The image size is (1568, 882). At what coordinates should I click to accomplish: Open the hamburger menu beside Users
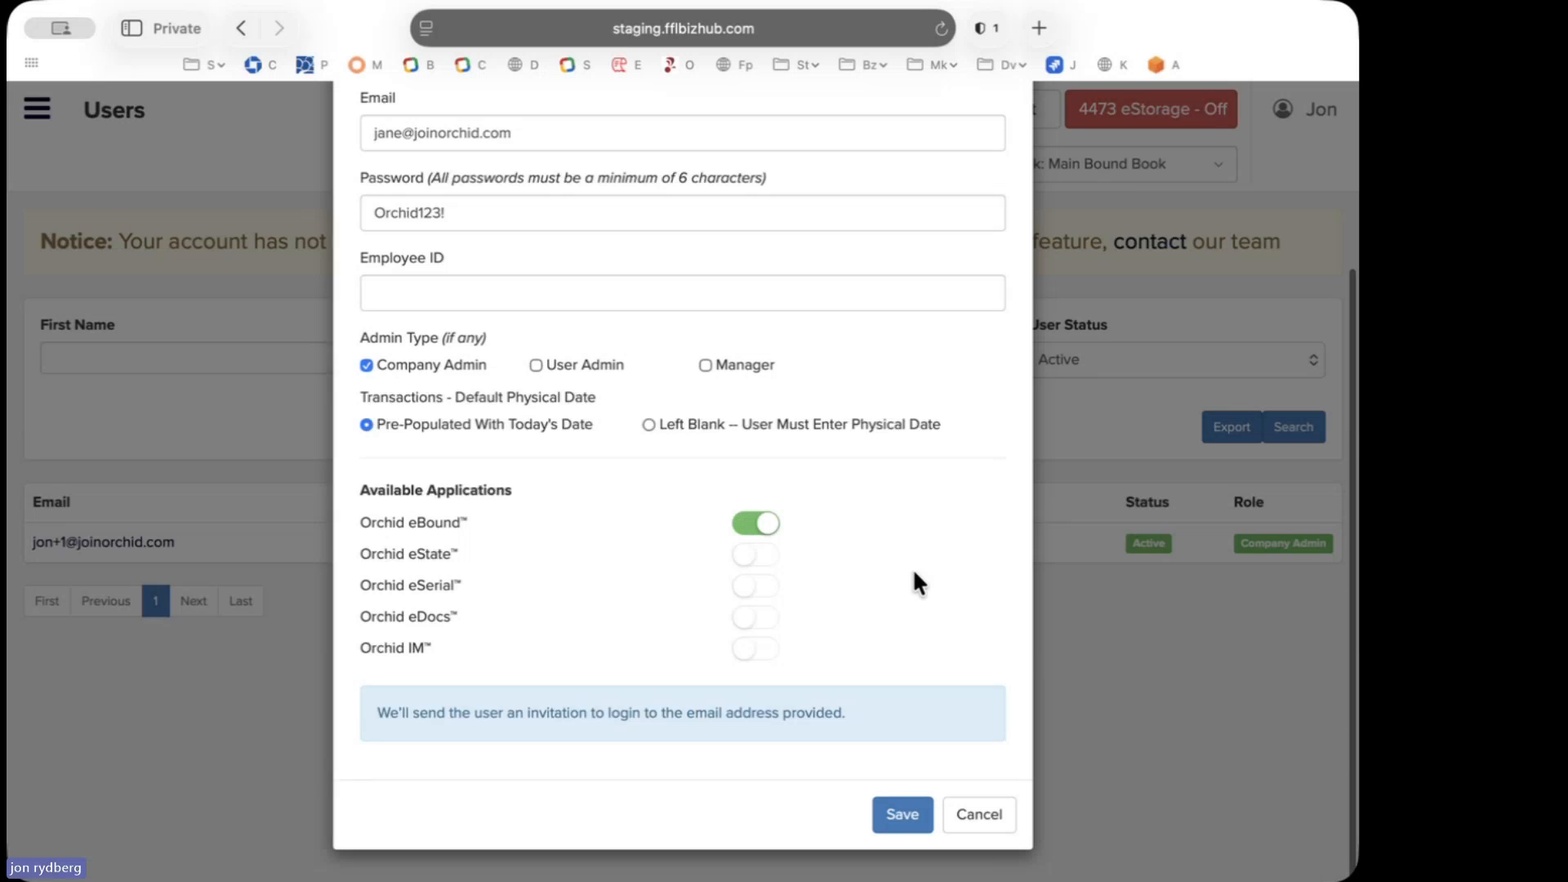click(x=37, y=108)
